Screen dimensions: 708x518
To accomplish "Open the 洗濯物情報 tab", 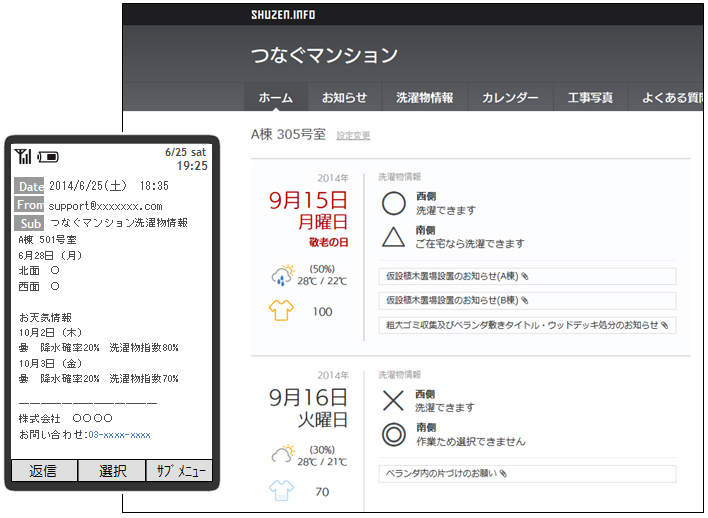I will [424, 98].
